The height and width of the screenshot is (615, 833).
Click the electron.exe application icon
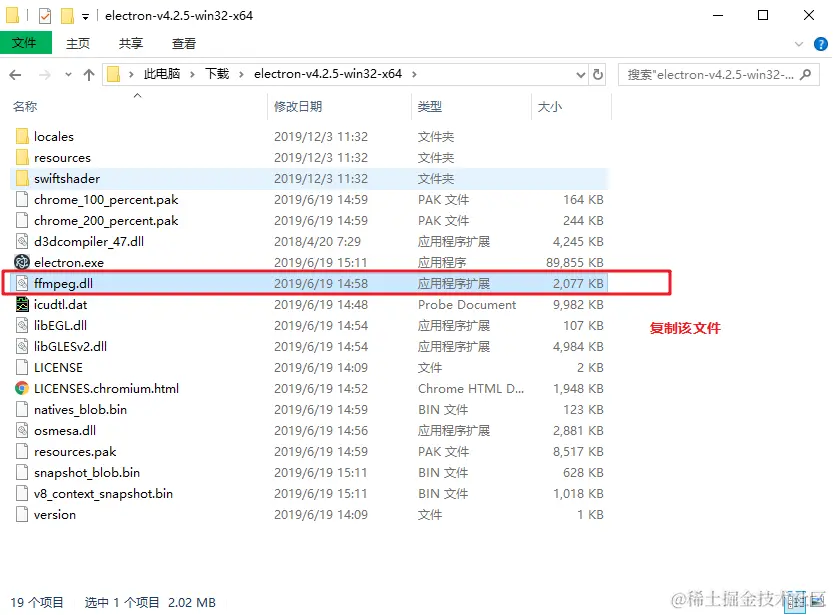pos(22,262)
